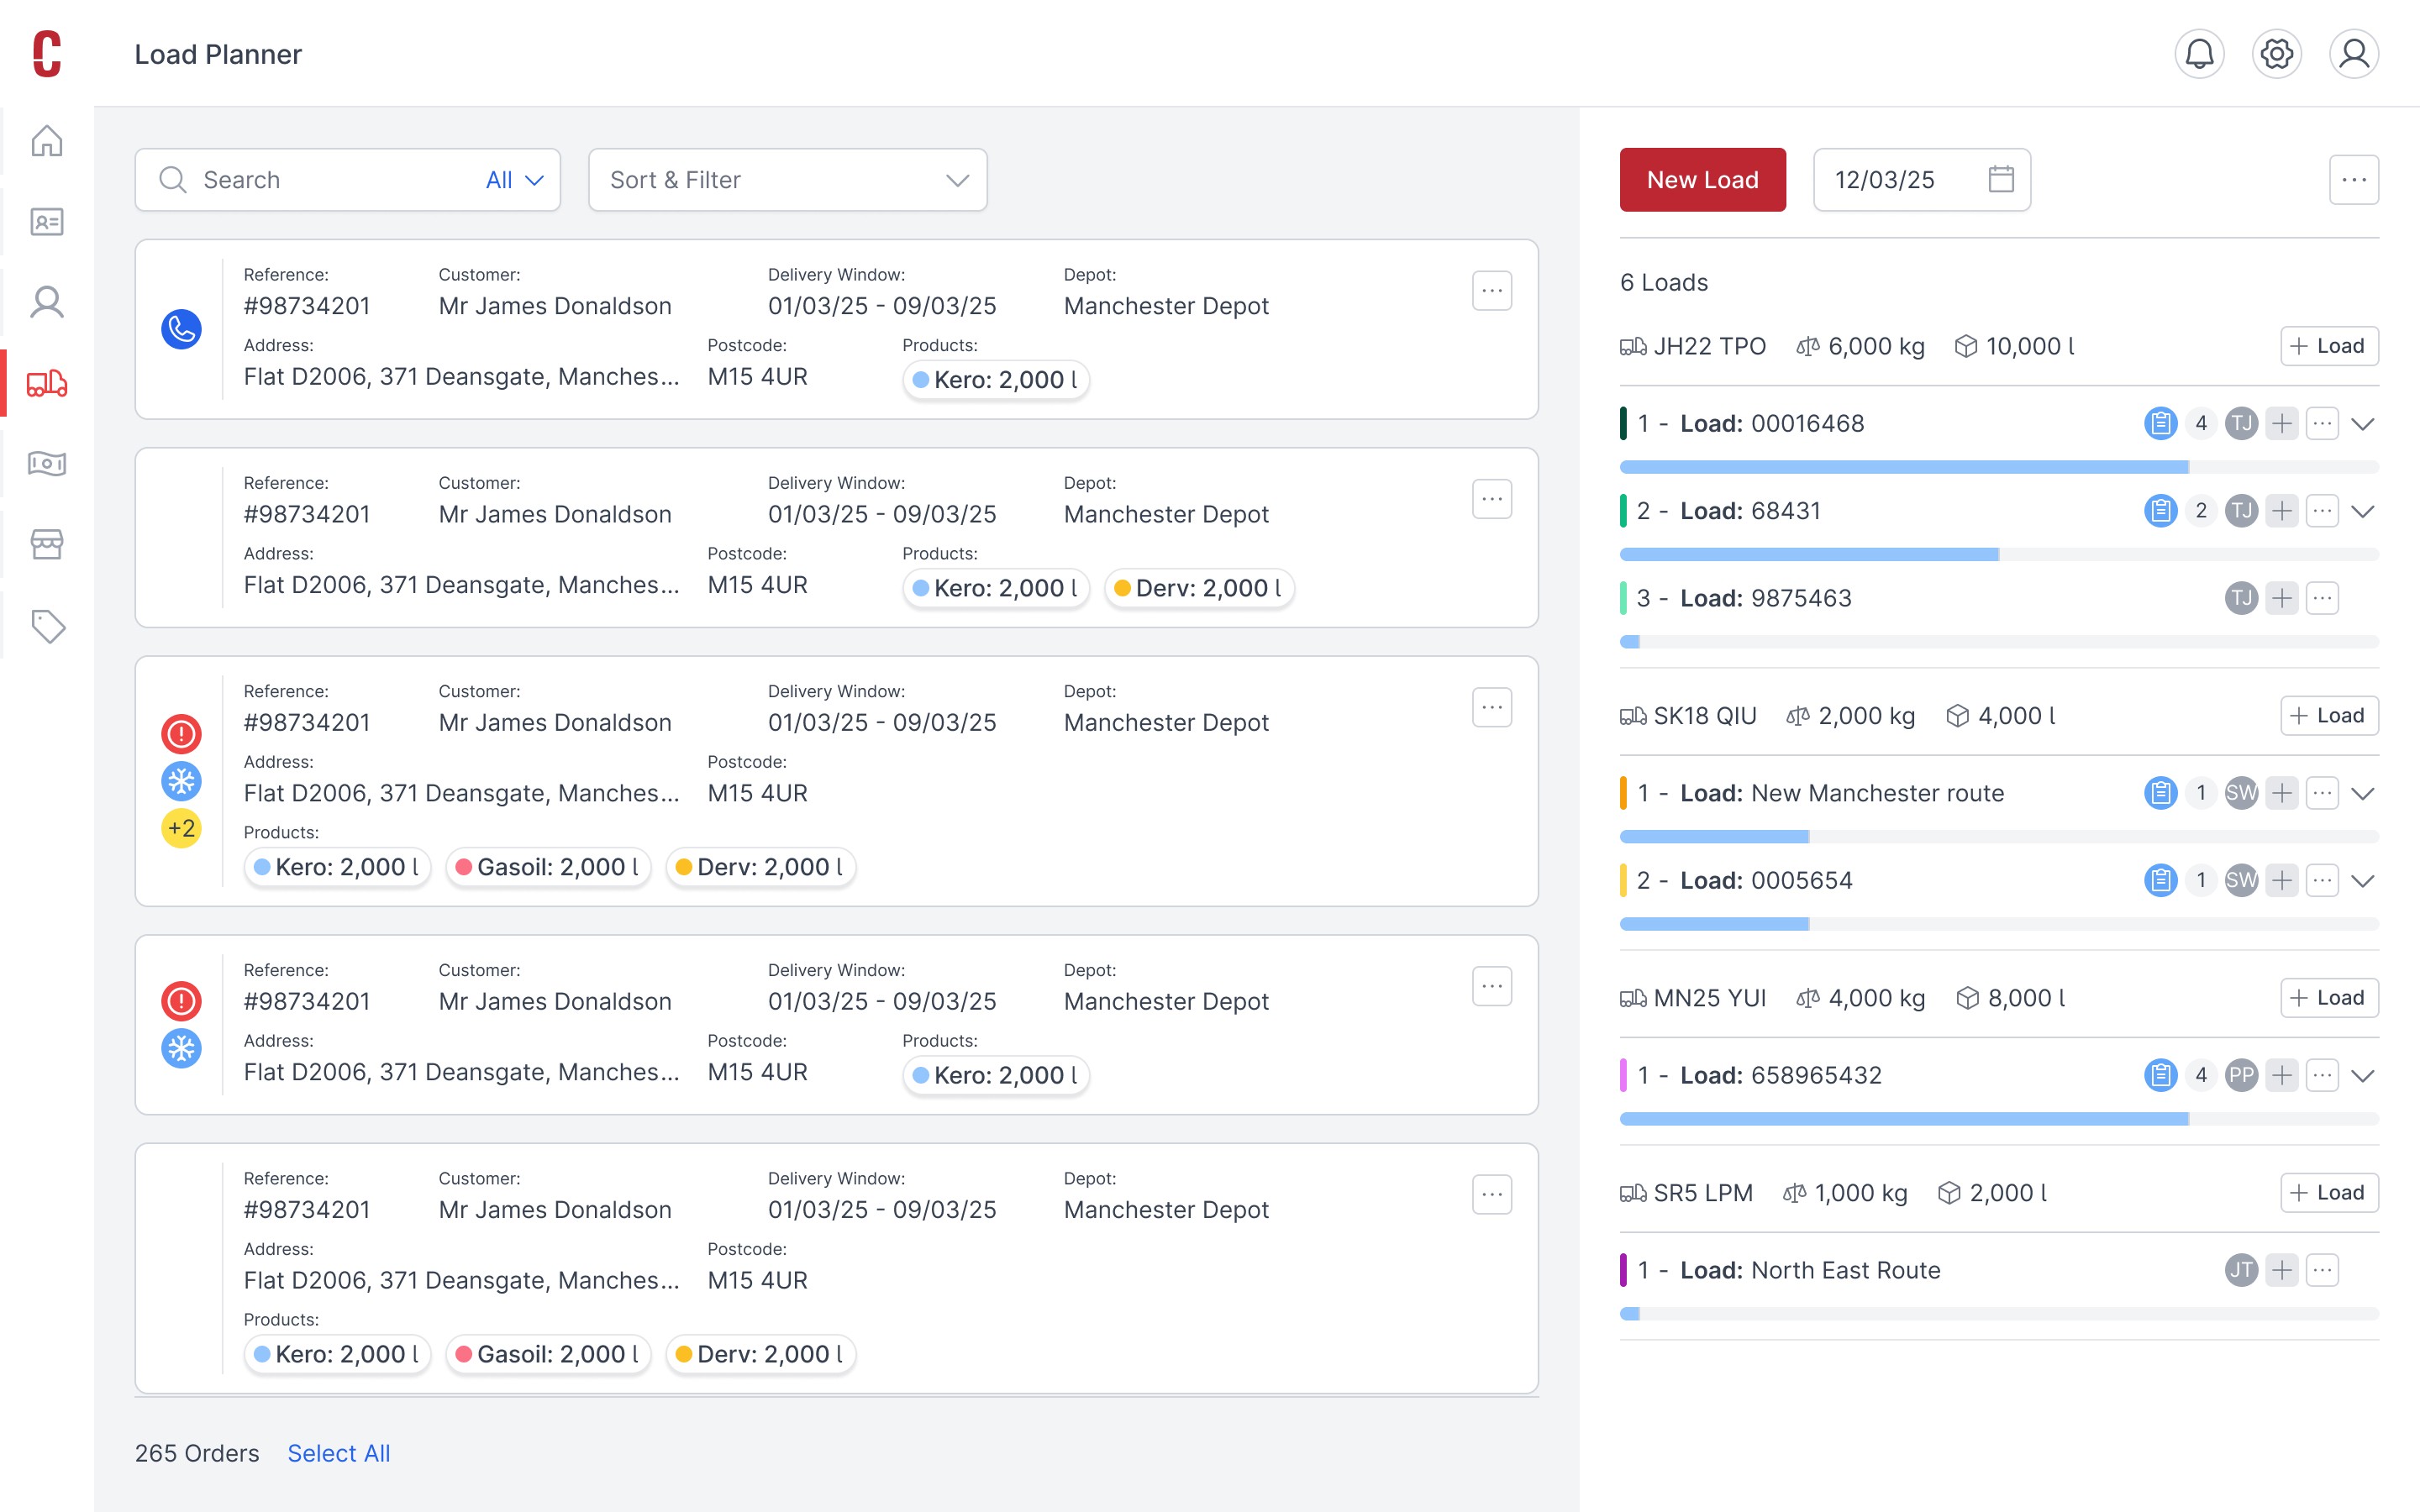This screenshot has height=1512, width=2420.
Task: Click plus icon on Load 658965432
Action: coord(2281,1075)
